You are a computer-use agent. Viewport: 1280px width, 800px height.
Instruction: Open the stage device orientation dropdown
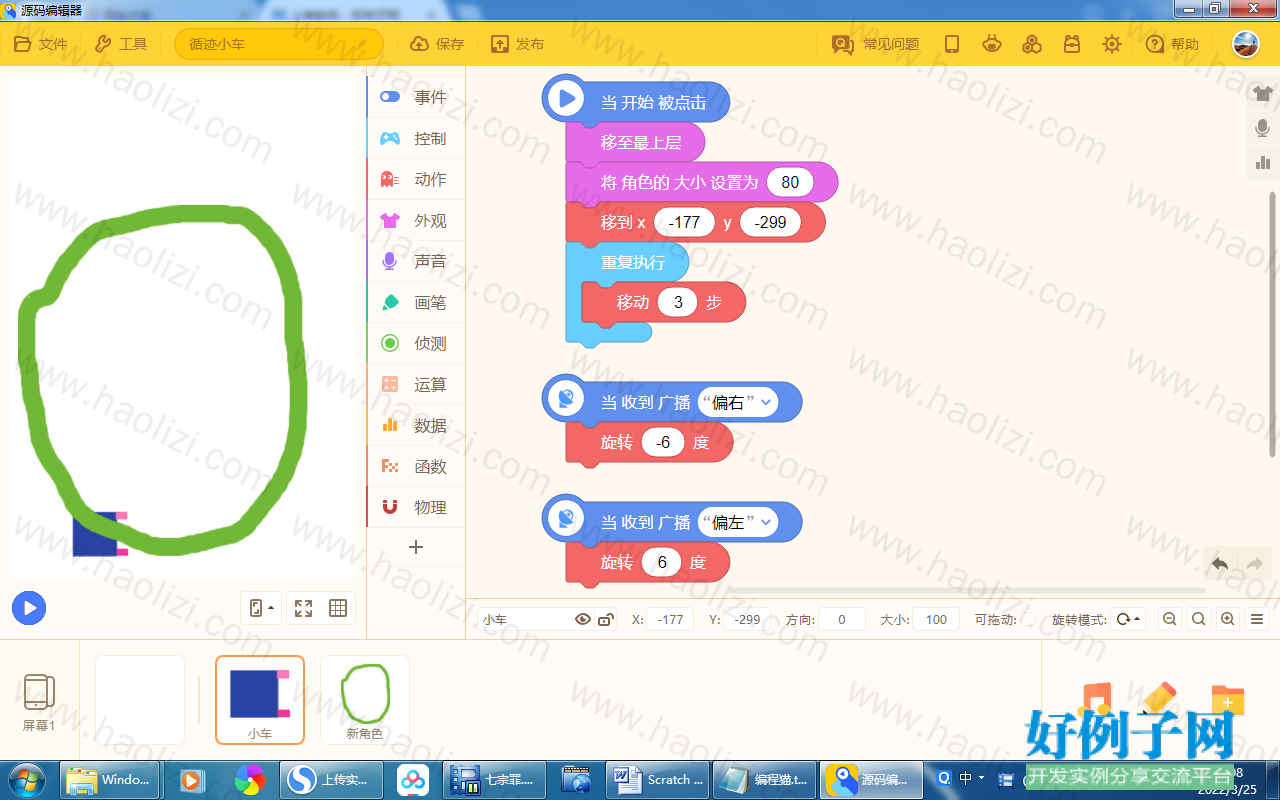point(261,608)
